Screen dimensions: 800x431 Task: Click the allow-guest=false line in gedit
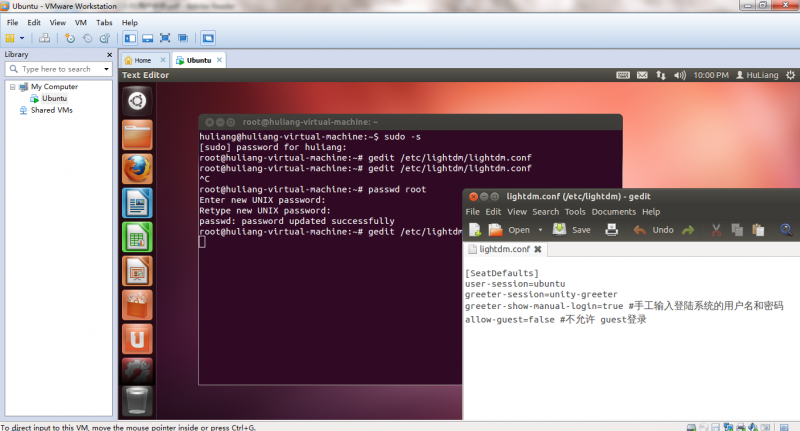point(556,320)
